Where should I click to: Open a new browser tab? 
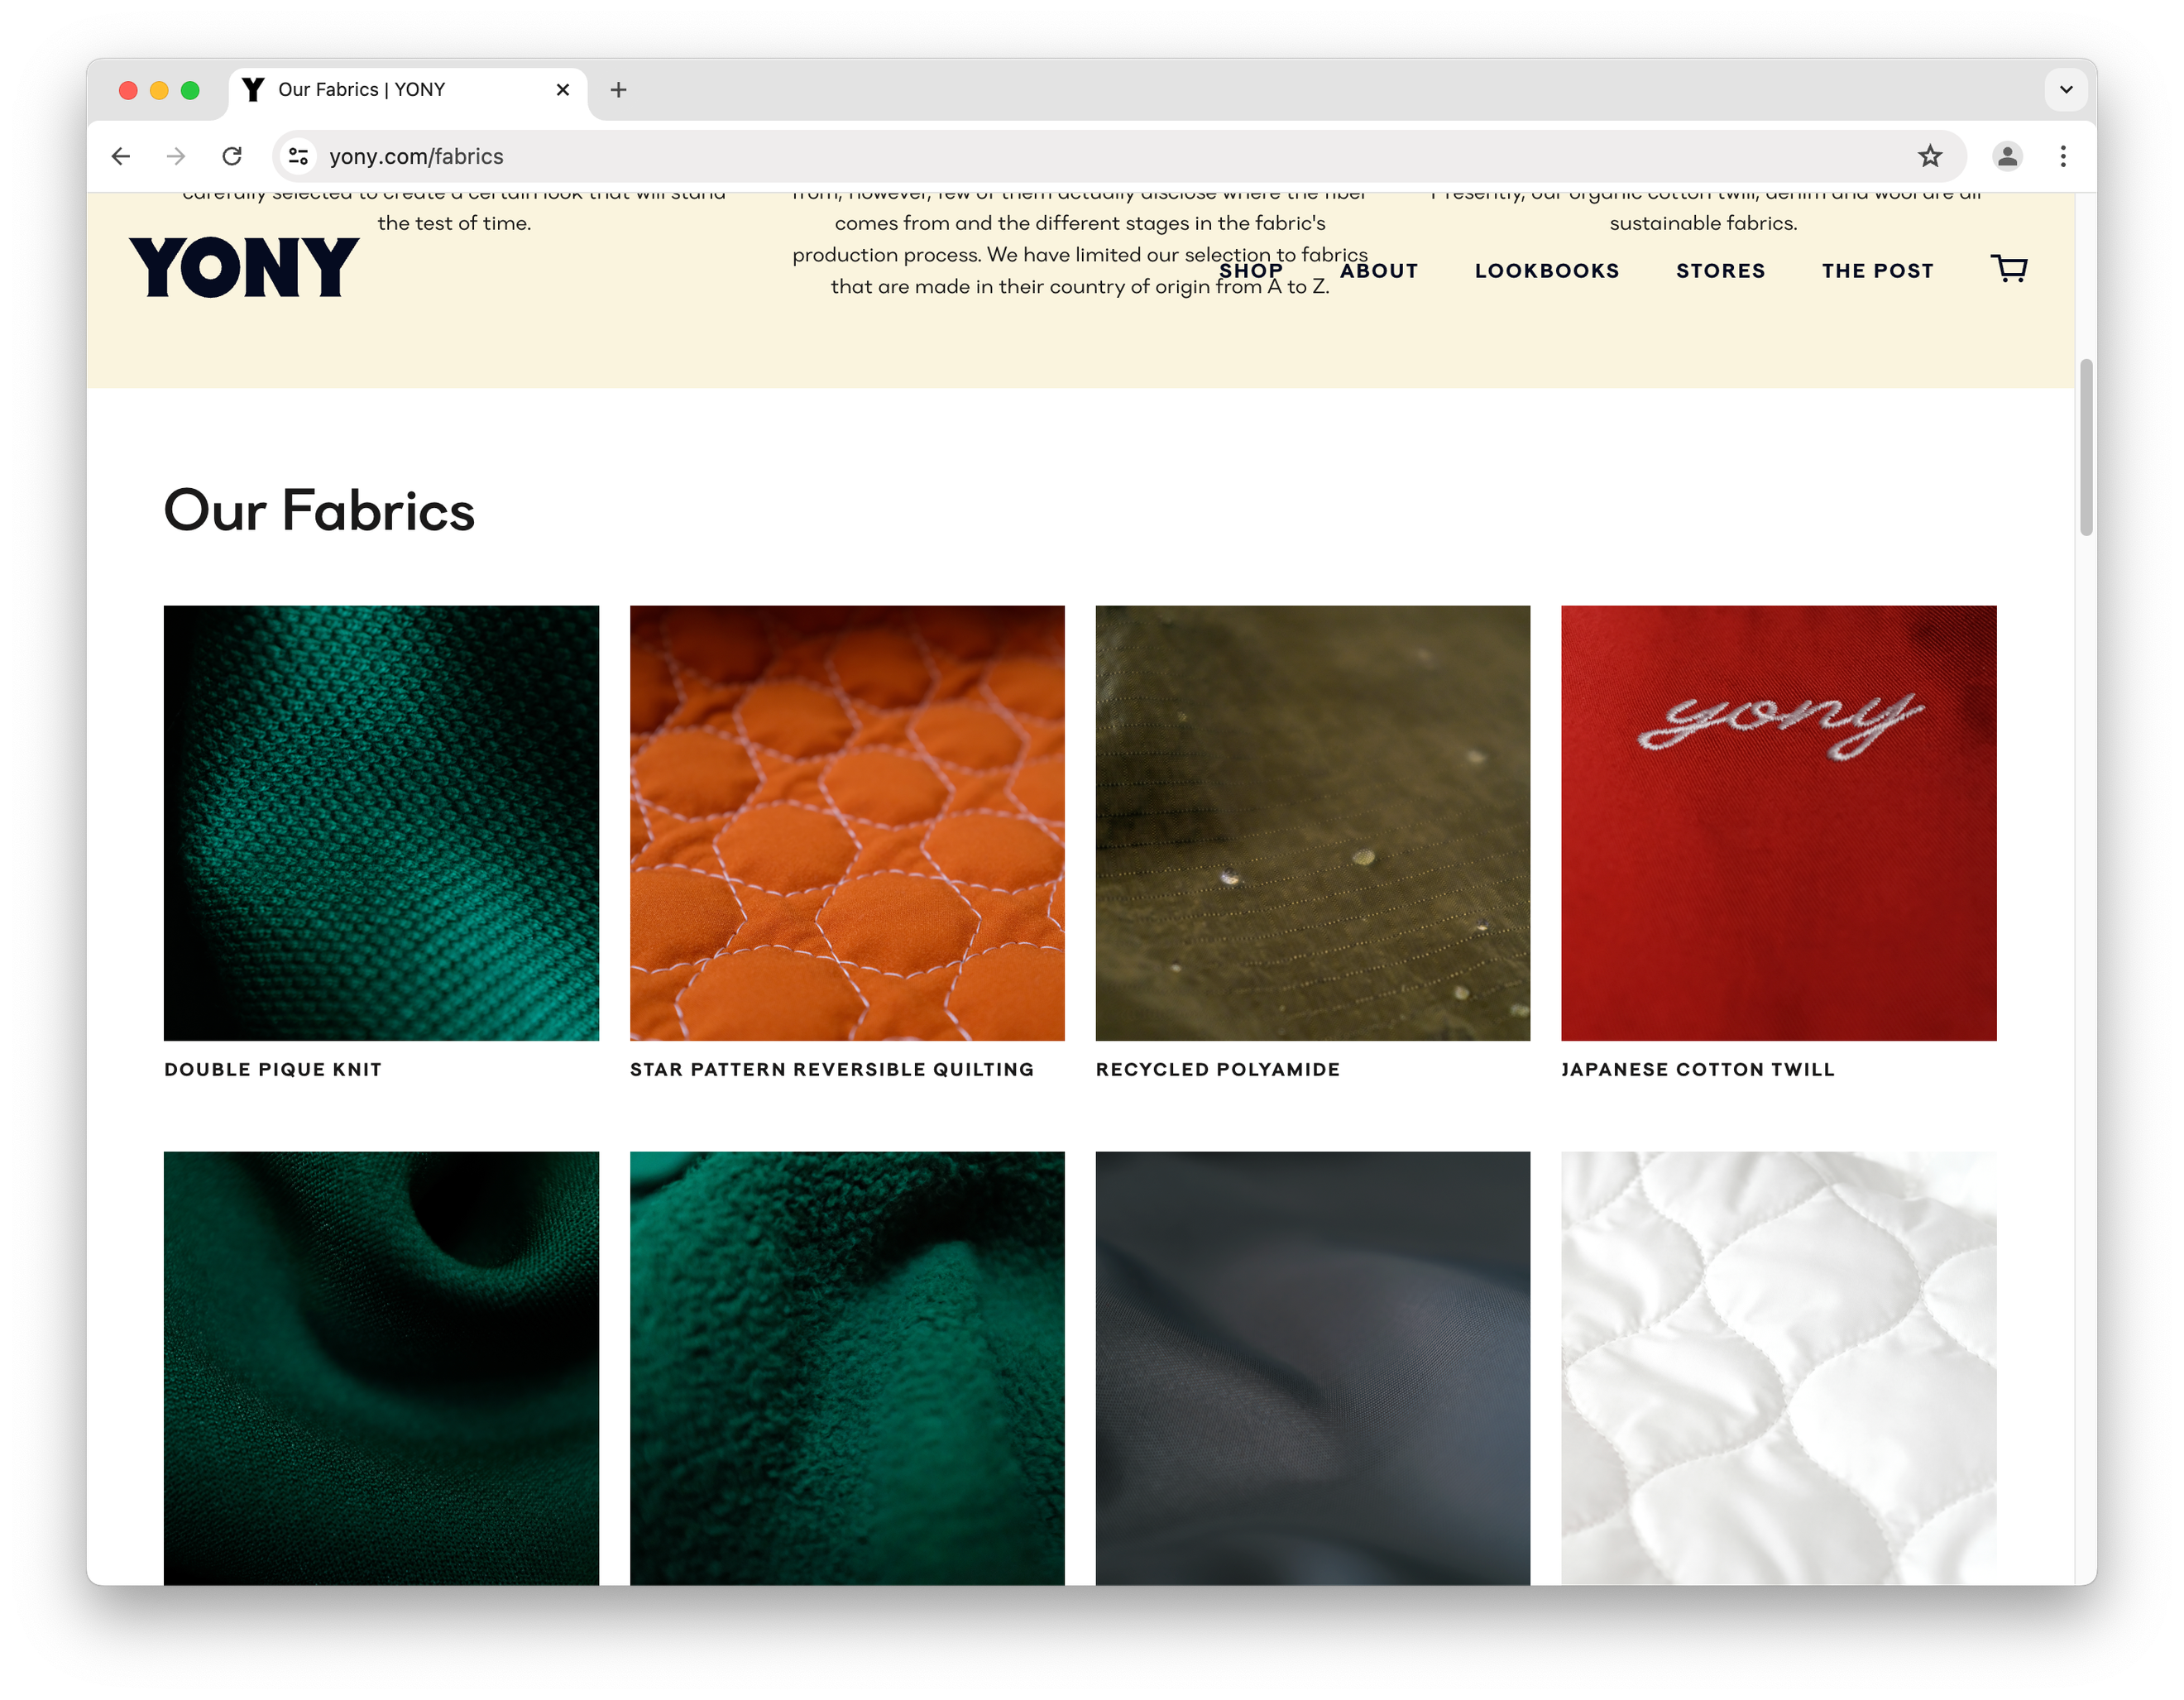click(x=618, y=90)
